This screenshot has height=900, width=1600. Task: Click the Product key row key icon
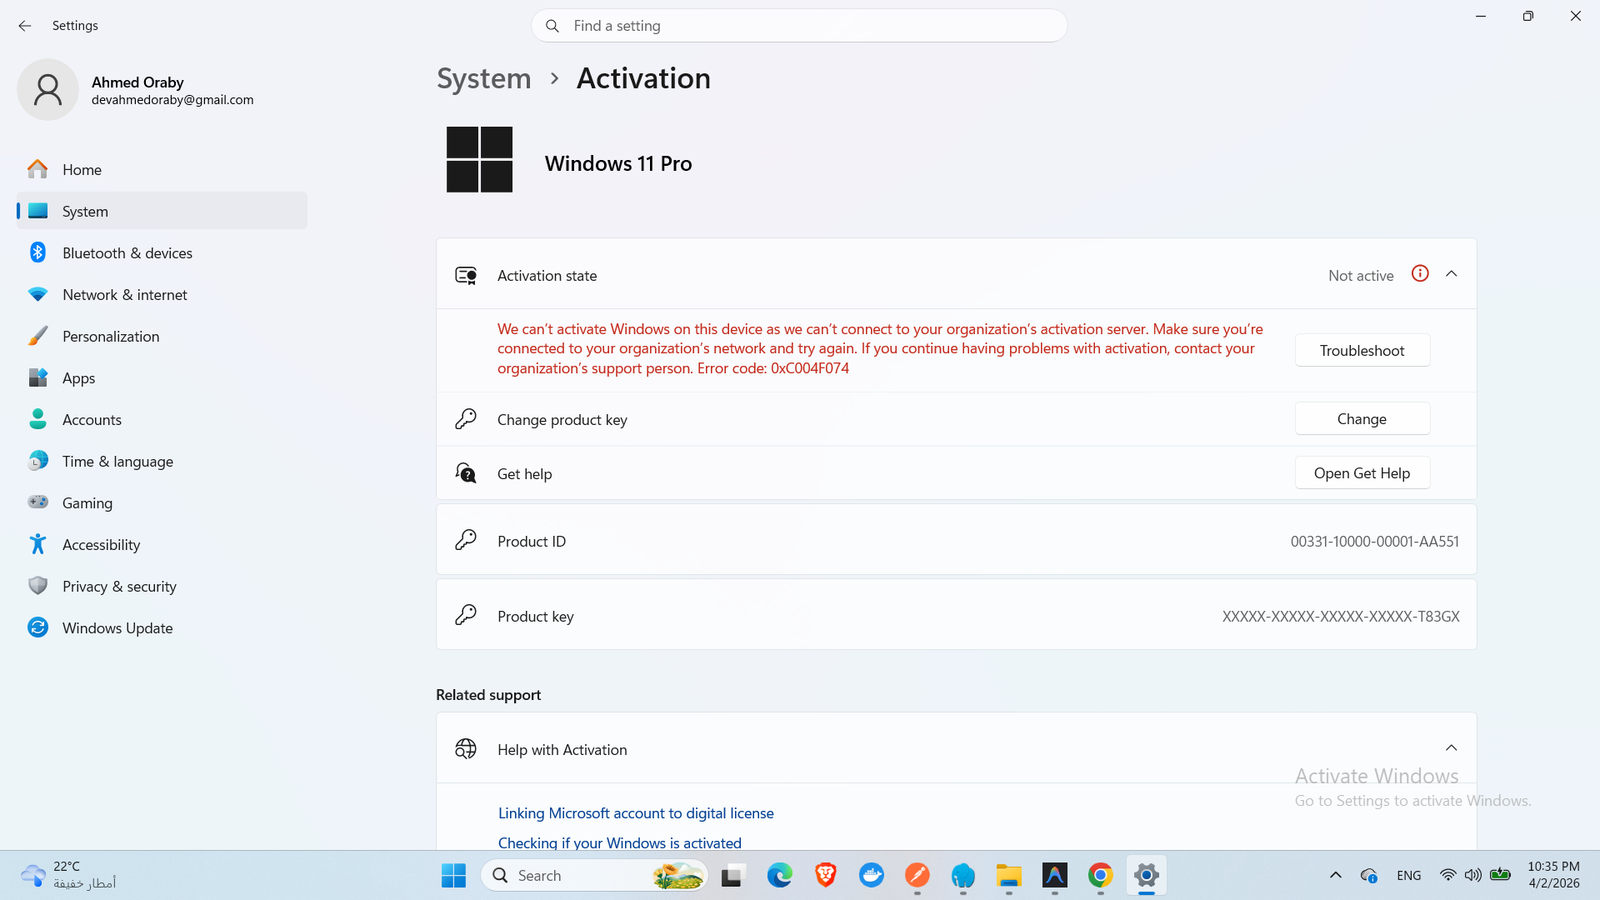pyautogui.click(x=466, y=615)
